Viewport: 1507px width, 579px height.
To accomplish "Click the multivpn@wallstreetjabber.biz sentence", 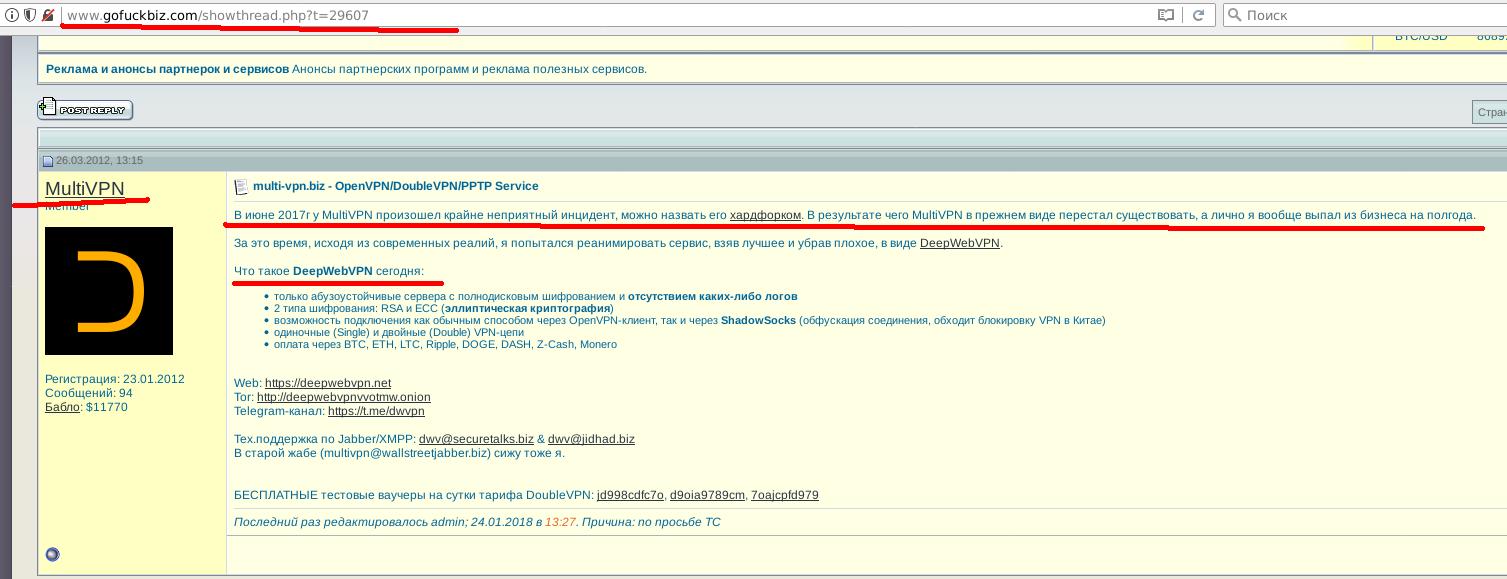I will [x=399, y=453].
